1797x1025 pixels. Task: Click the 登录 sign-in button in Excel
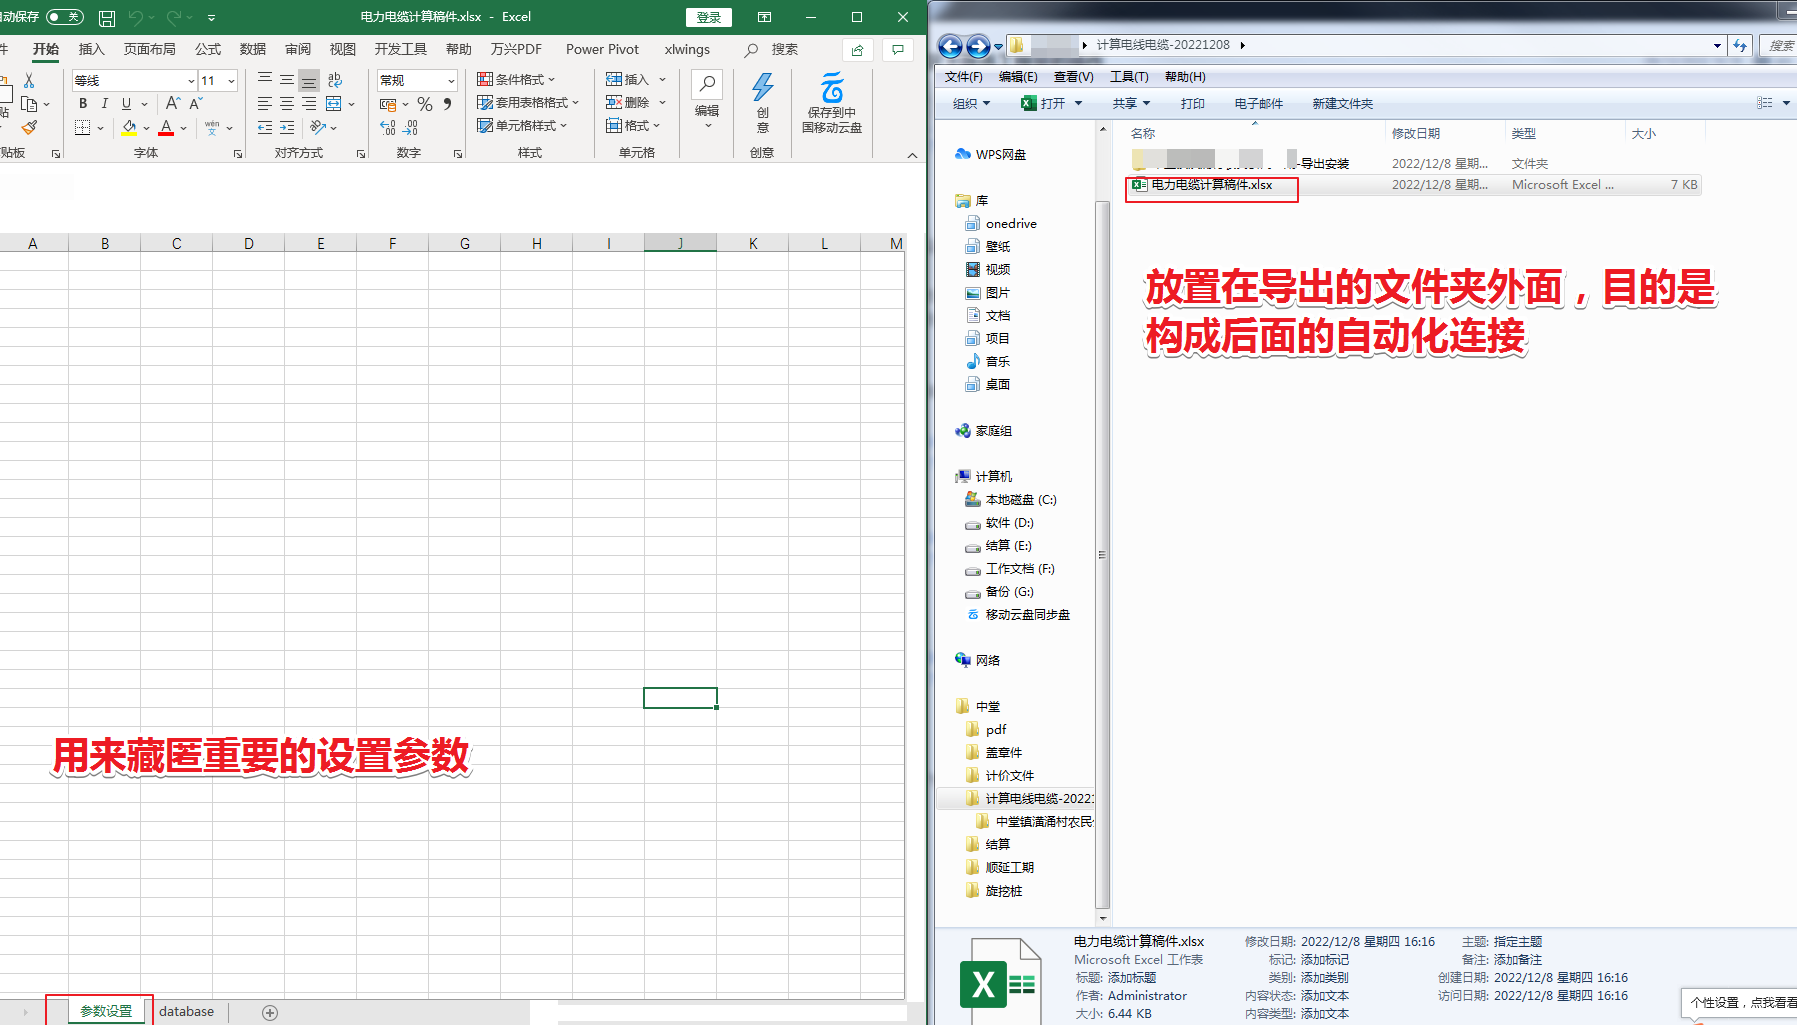pos(709,17)
